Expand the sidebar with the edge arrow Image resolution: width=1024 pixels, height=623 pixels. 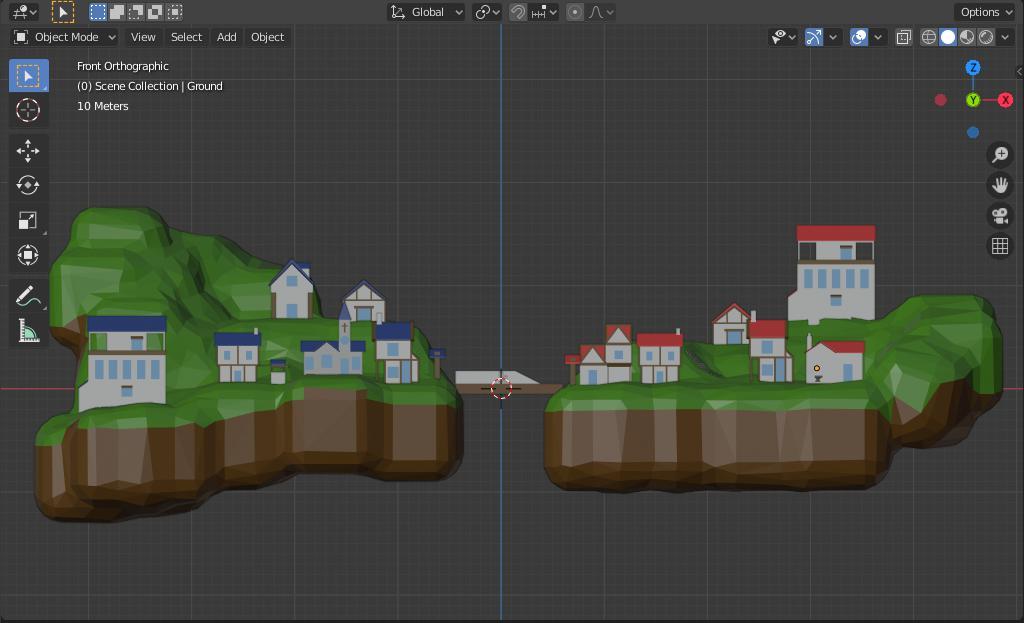coord(1018,71)
